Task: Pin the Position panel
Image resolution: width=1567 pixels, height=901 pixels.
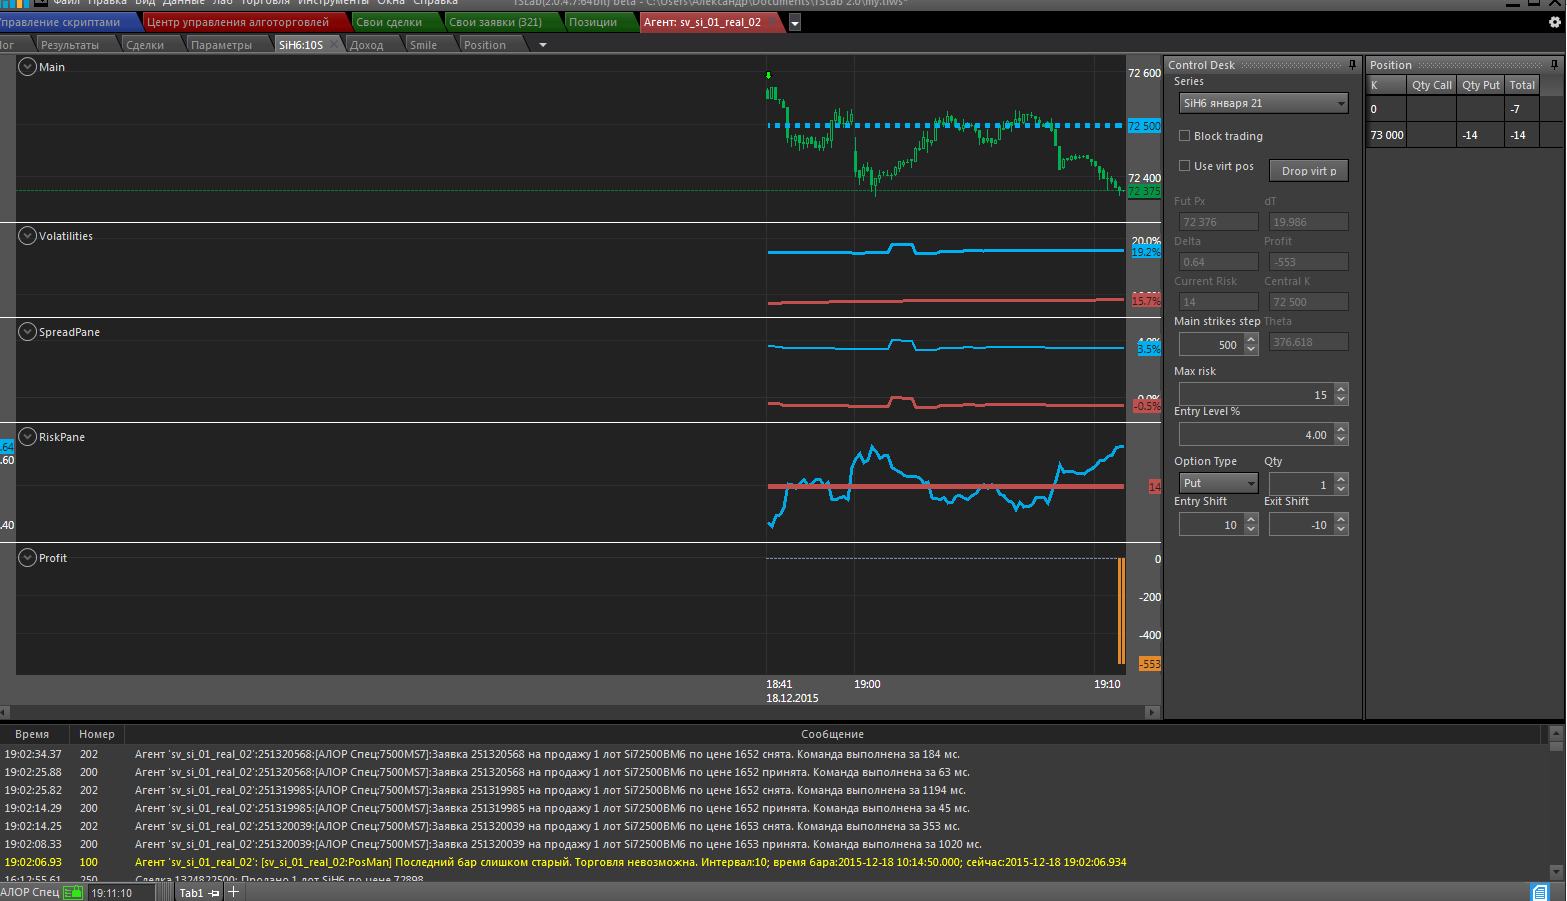Action: coord(1554,65)
